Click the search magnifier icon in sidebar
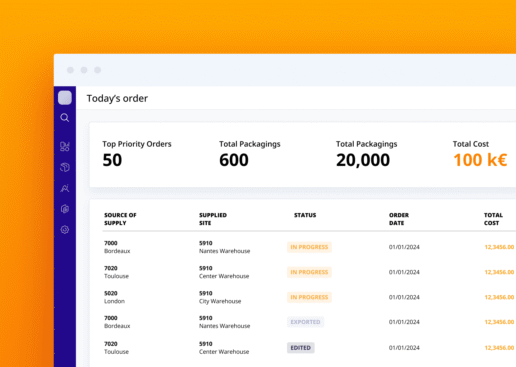 65,118
